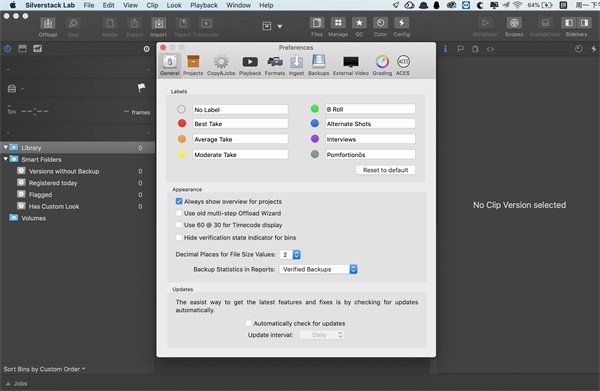Image resolution: width=600 pixels, height=391 pixels.
Task: Enable Use old multi-step Offload Wizard
Action: coord(179,213)
